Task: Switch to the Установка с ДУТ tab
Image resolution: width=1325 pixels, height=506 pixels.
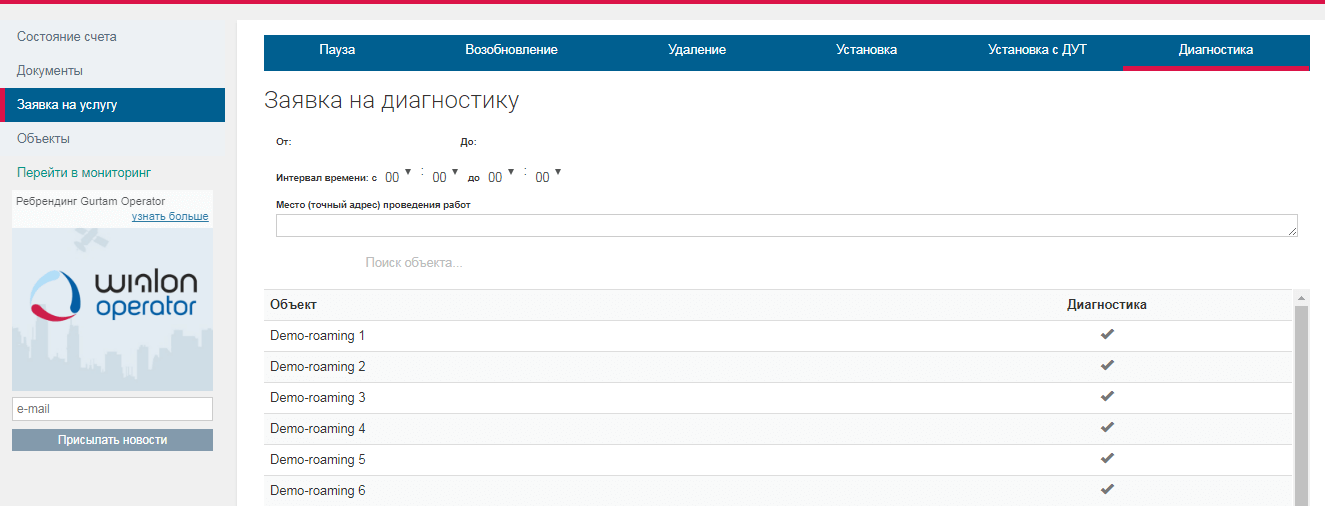Action: [1037, 50]
